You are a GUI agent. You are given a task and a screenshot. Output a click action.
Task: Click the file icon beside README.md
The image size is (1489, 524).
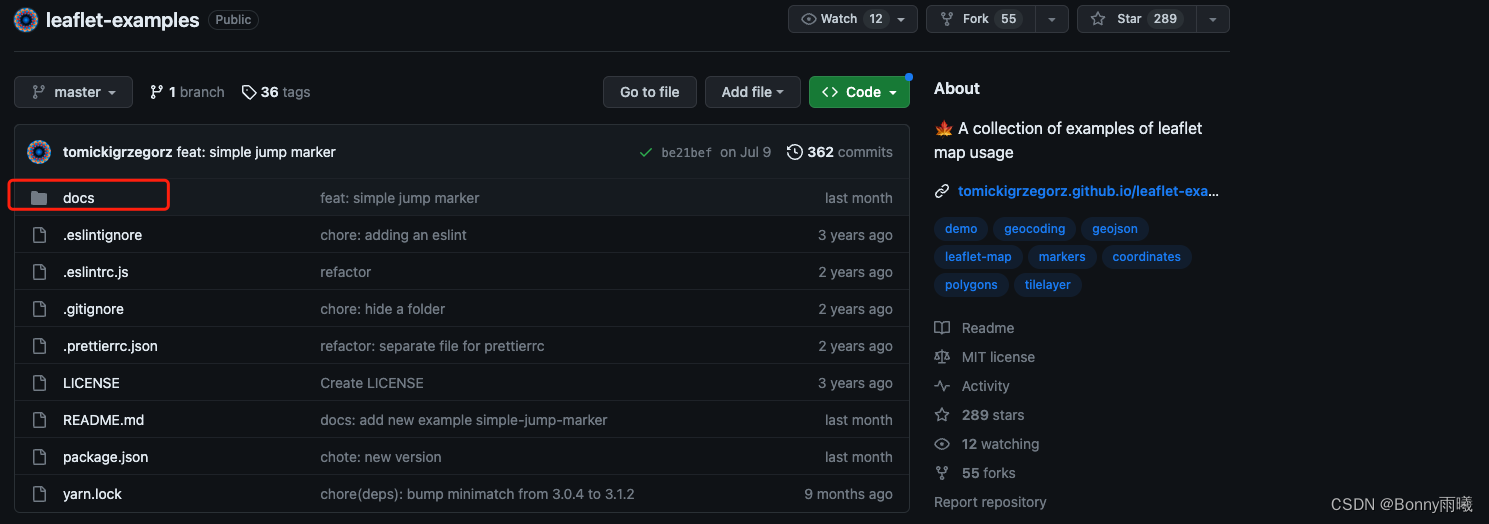[39, 420]
